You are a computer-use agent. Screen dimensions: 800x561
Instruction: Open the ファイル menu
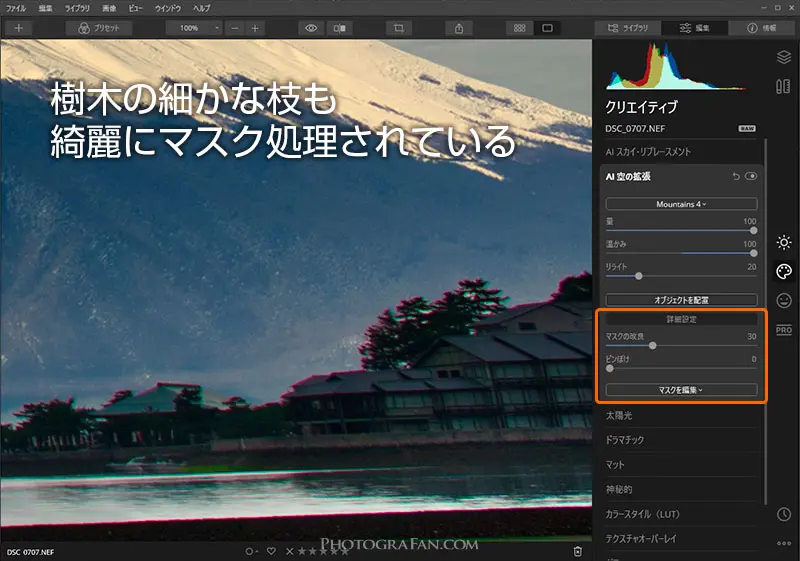(16, 8)
